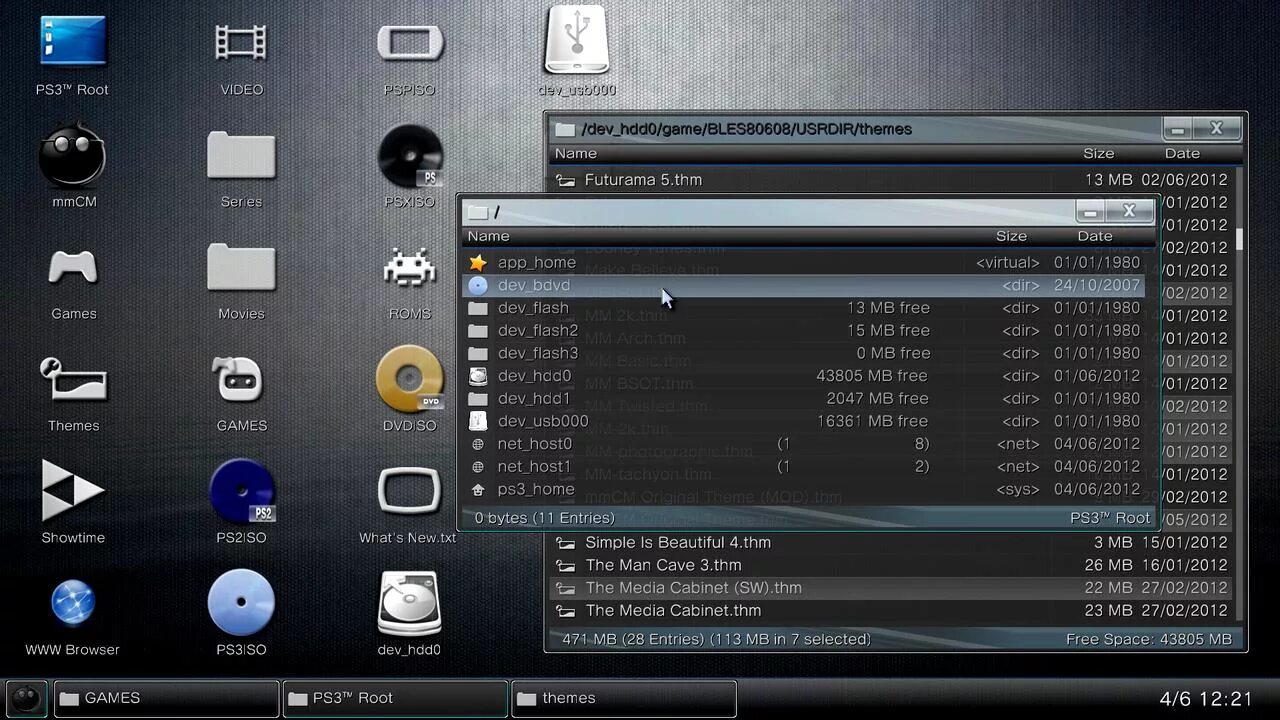This screenshot has height=720, width=1280.
Task: Open the PS3 Root desktop icon
Action: pyautogui.click(x=73, y=42)
